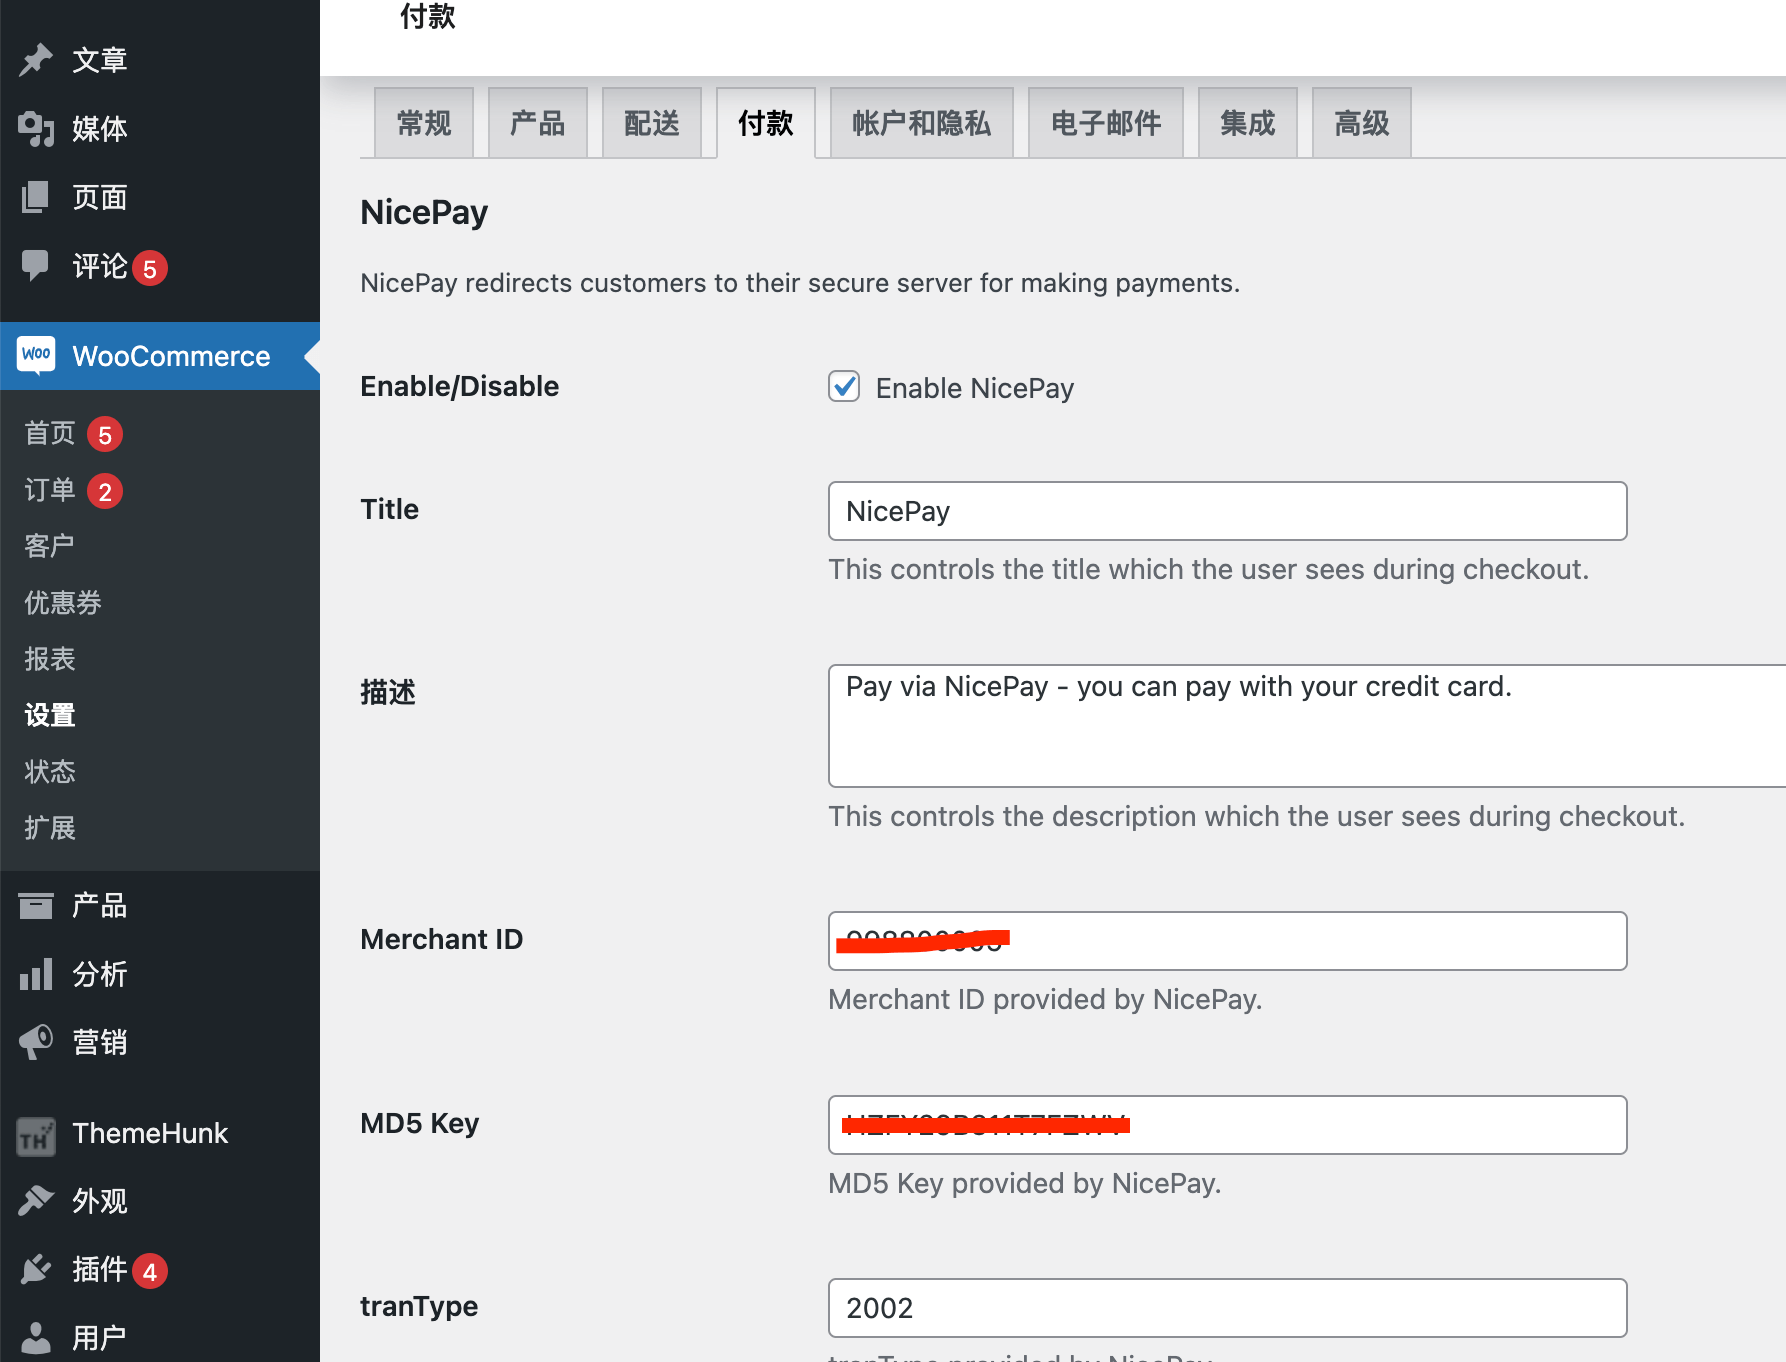
Task: Click the 'Merchant ID provided by NicePay.' text
Action: (1045, 999)
